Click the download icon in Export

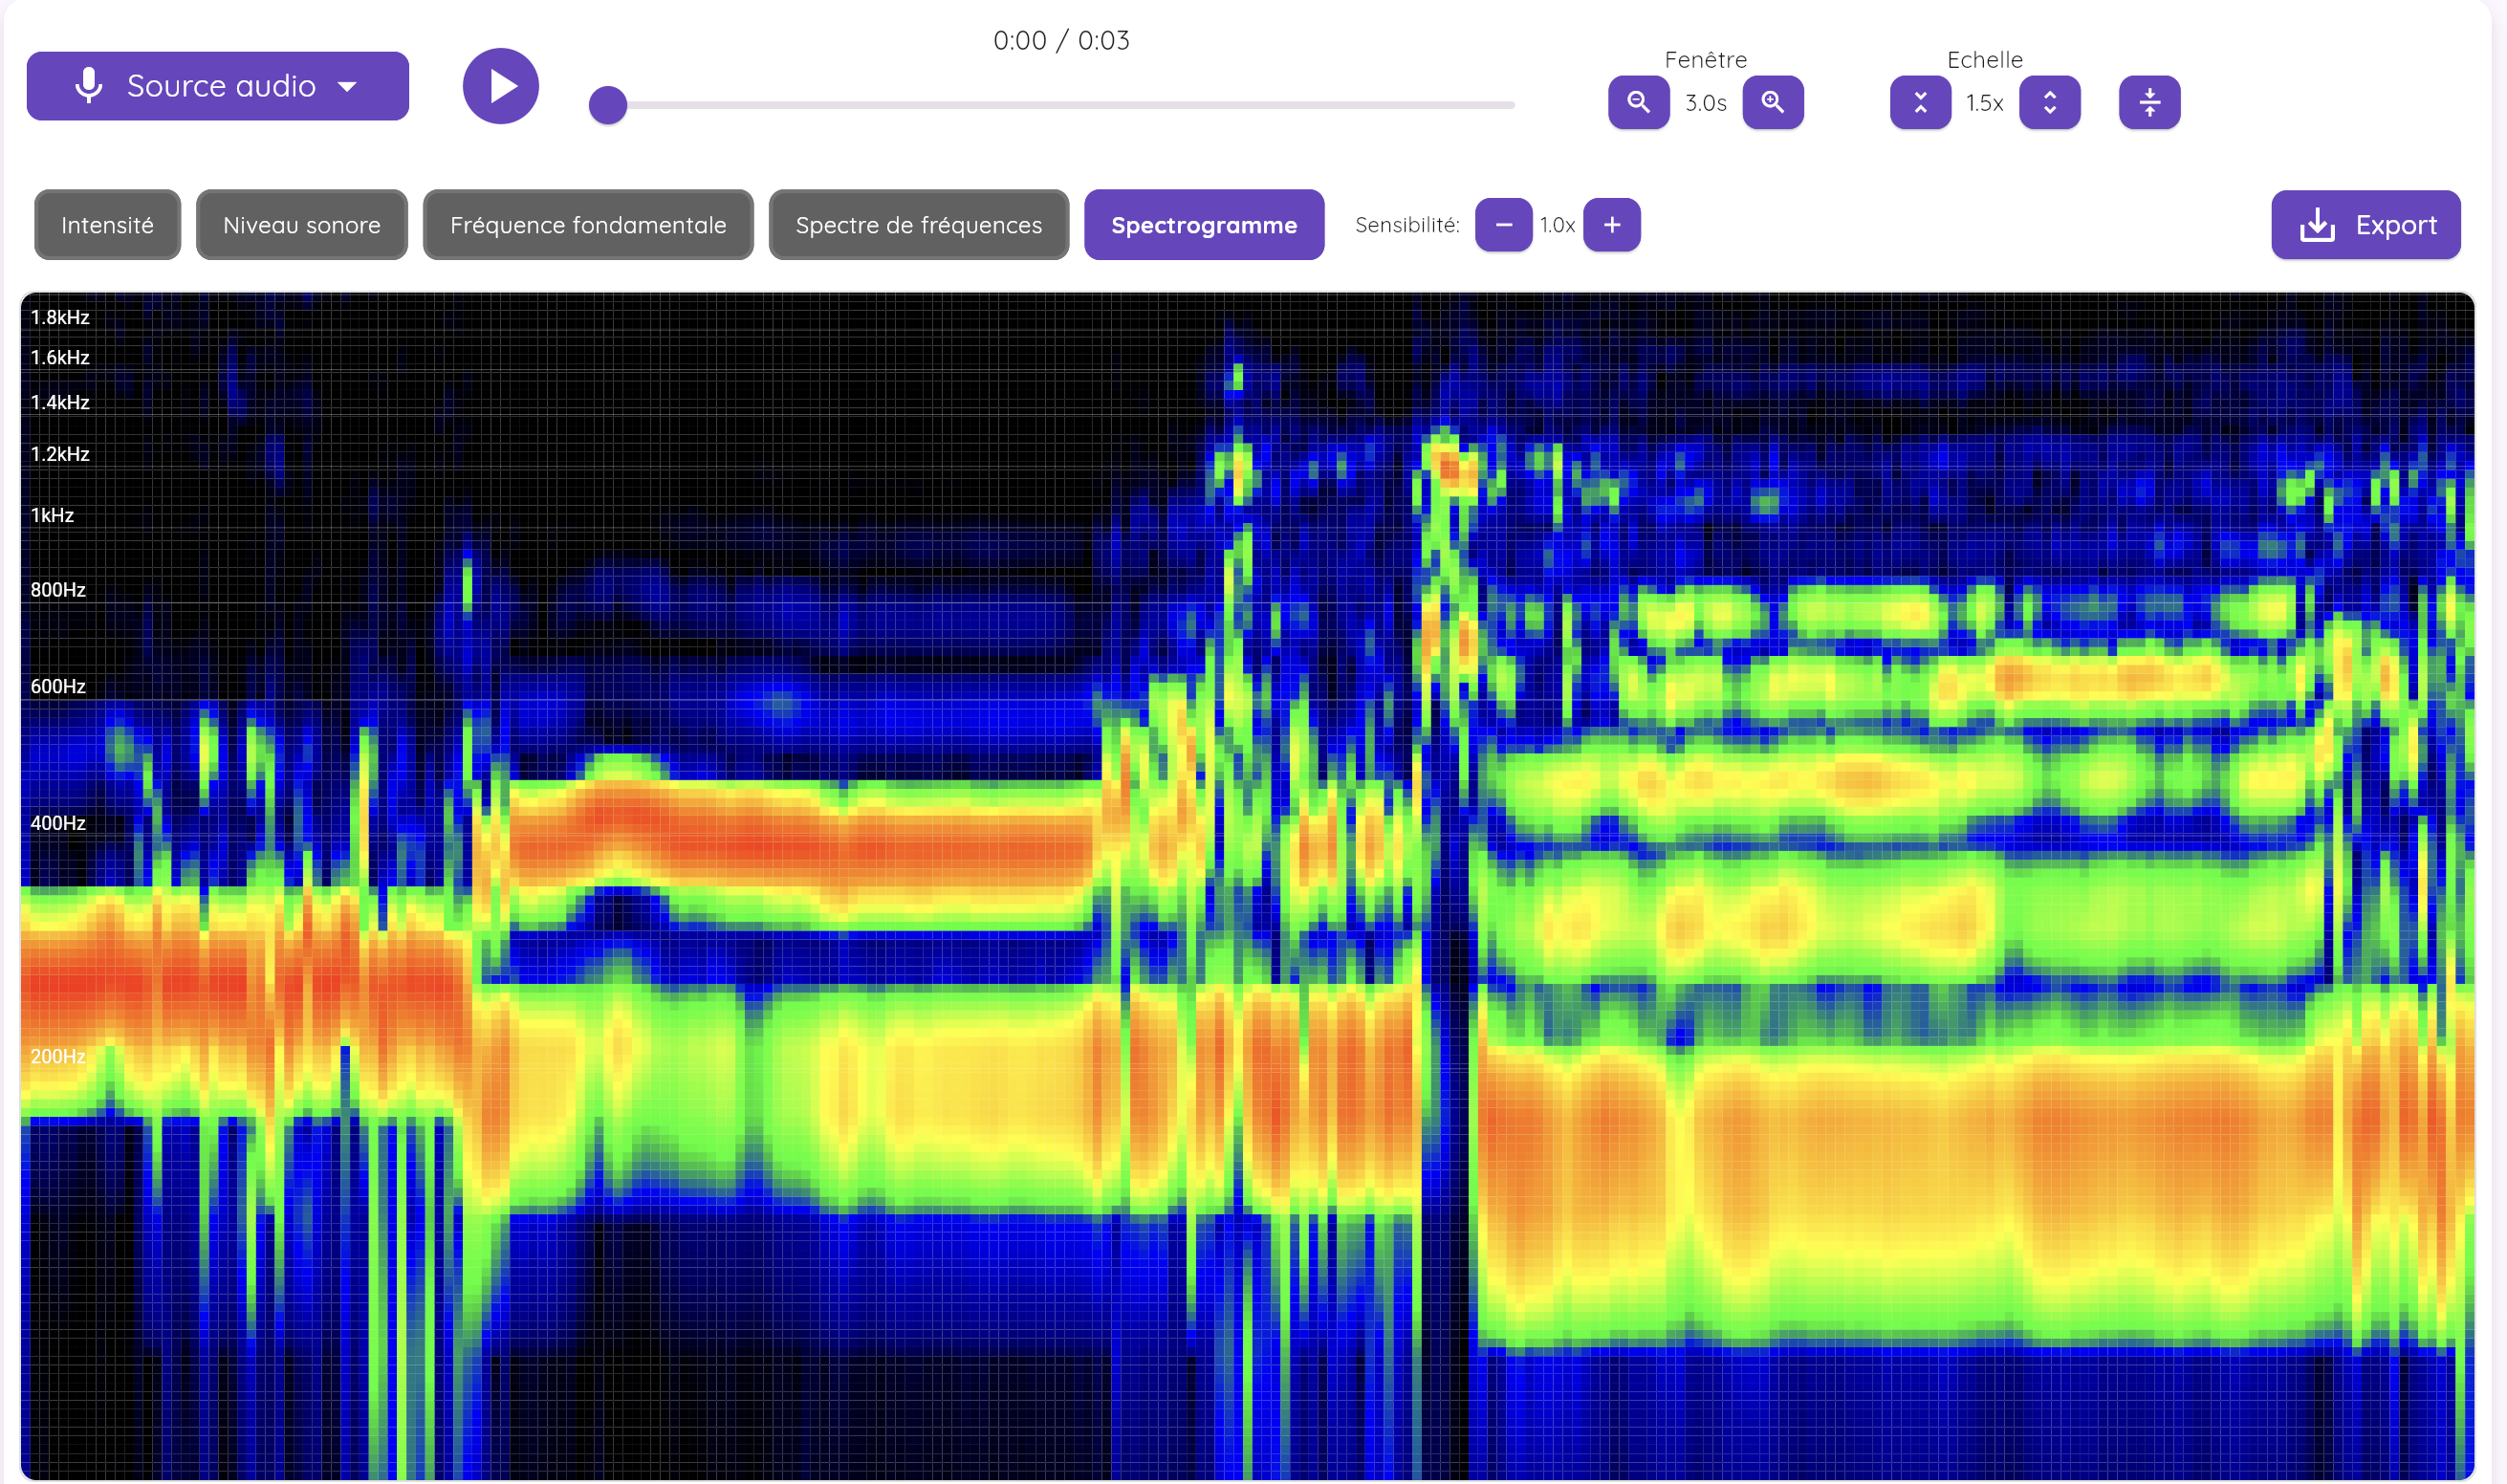[2317, 225]
